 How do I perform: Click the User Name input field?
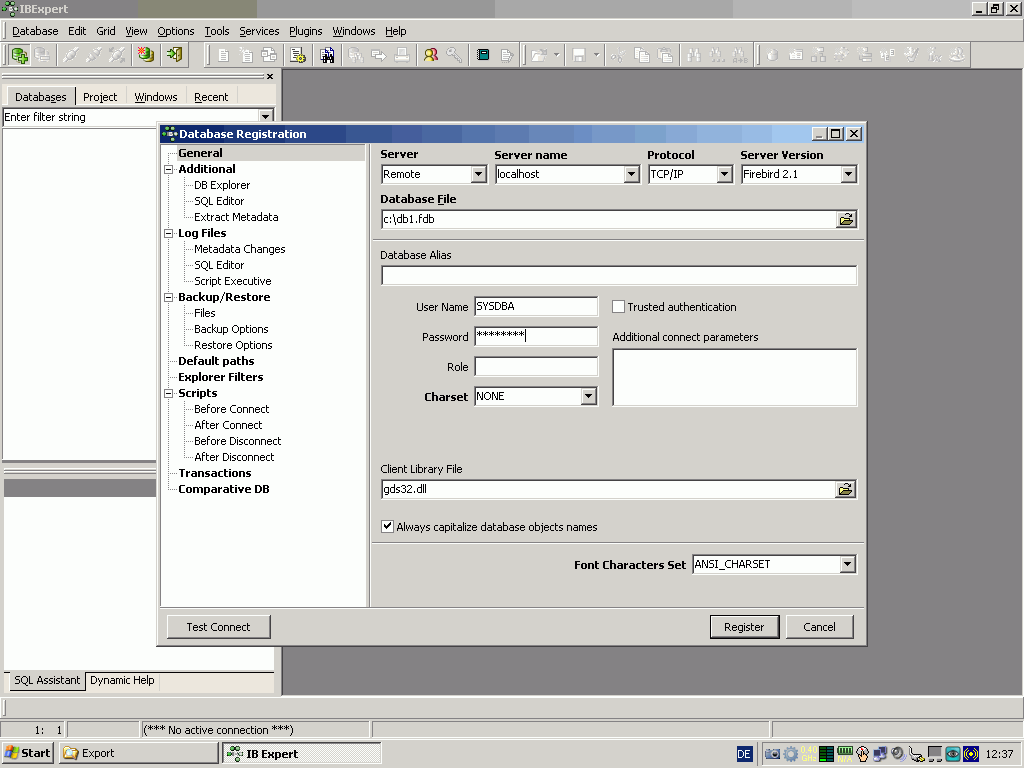(x=536, y=306)
